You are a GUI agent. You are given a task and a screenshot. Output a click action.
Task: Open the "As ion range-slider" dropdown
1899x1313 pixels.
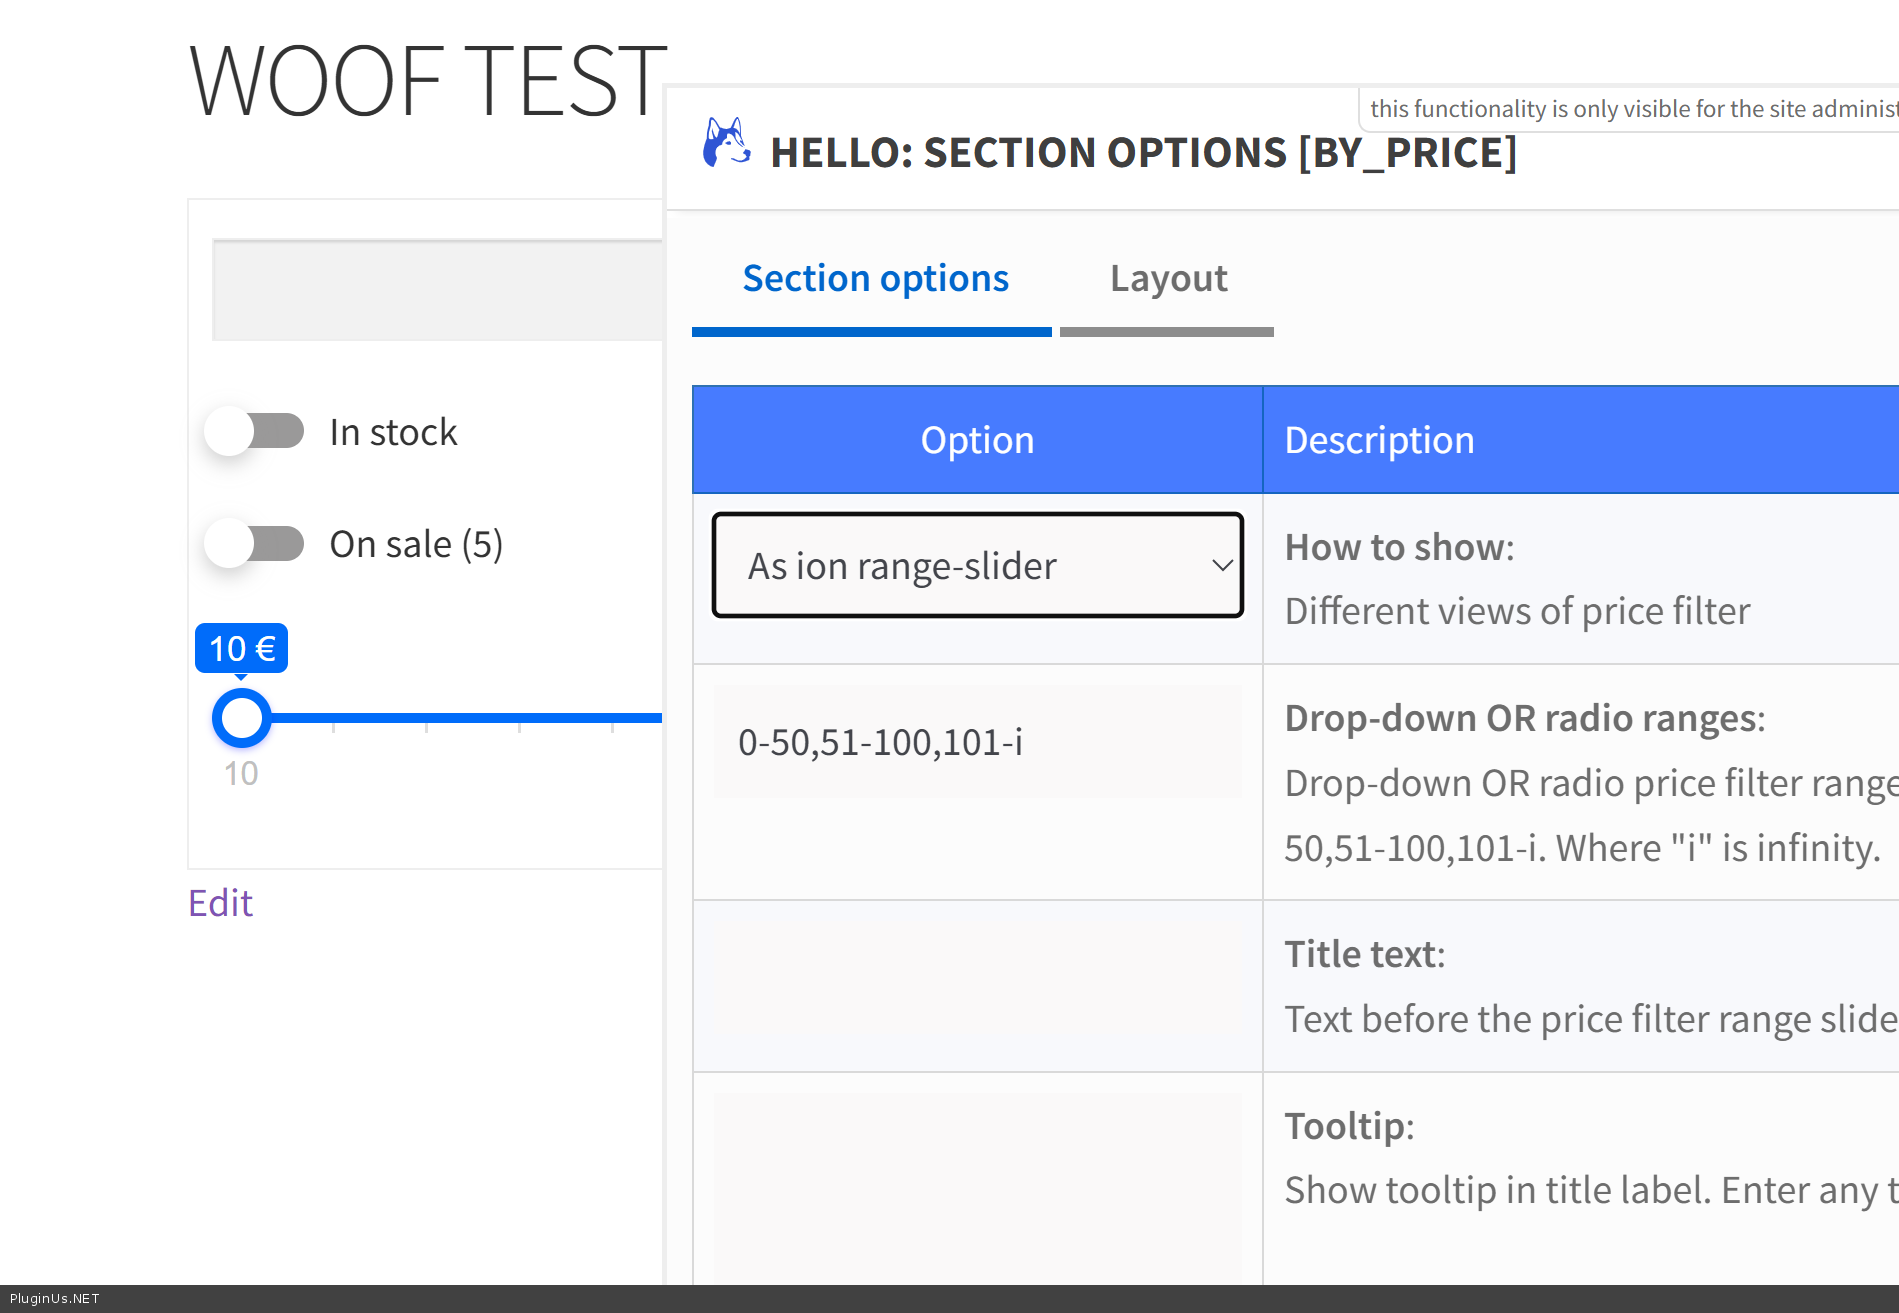[x=976, y=566]
